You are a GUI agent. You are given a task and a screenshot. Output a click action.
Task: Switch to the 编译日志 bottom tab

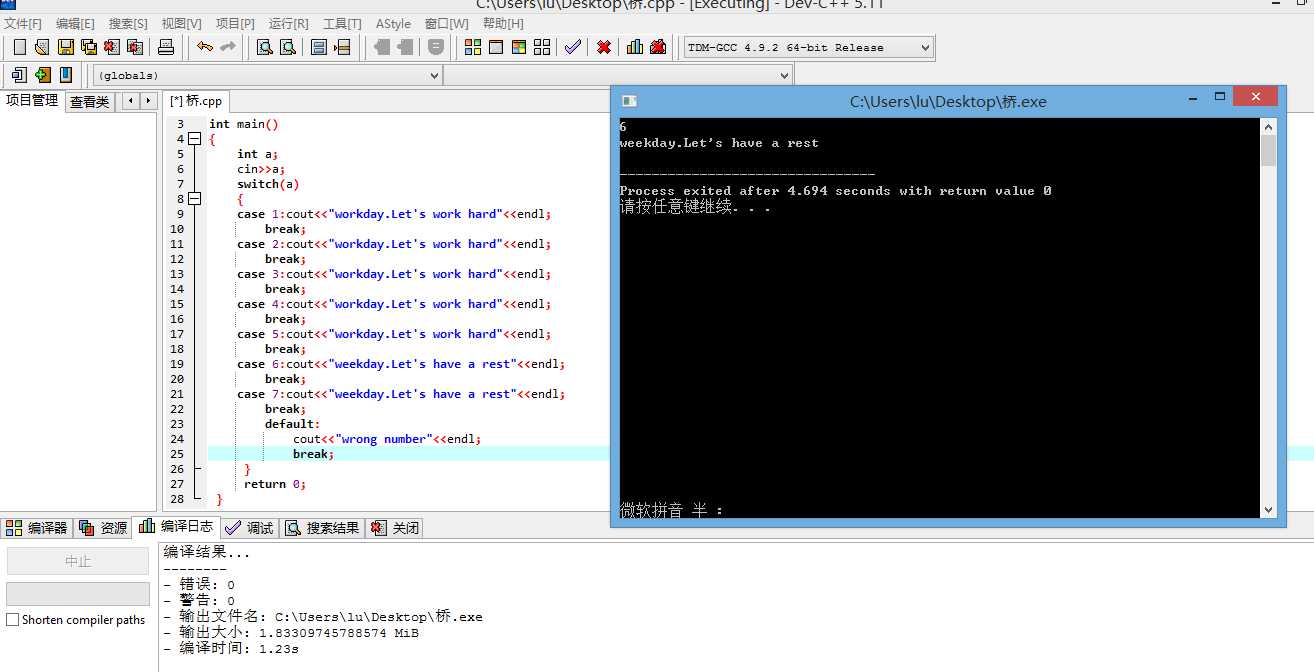tap(177, 526)
